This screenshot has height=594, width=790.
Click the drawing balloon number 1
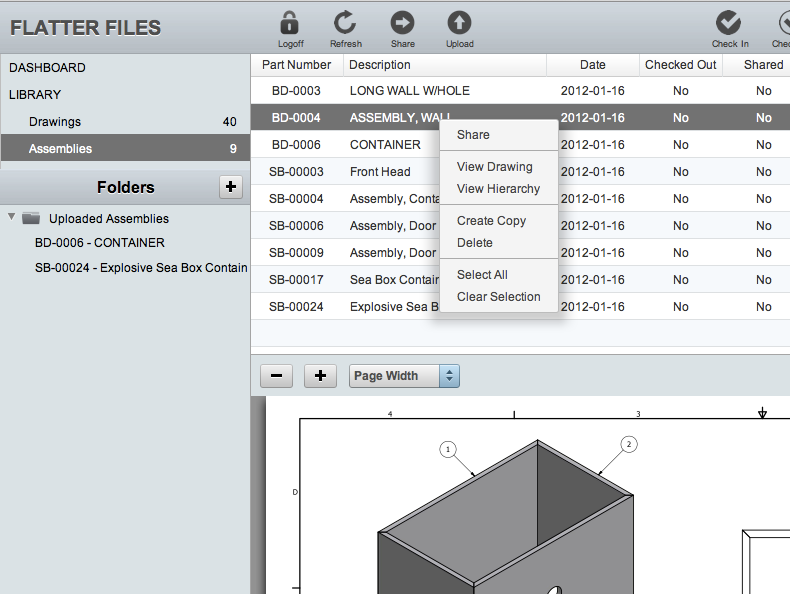448,449
